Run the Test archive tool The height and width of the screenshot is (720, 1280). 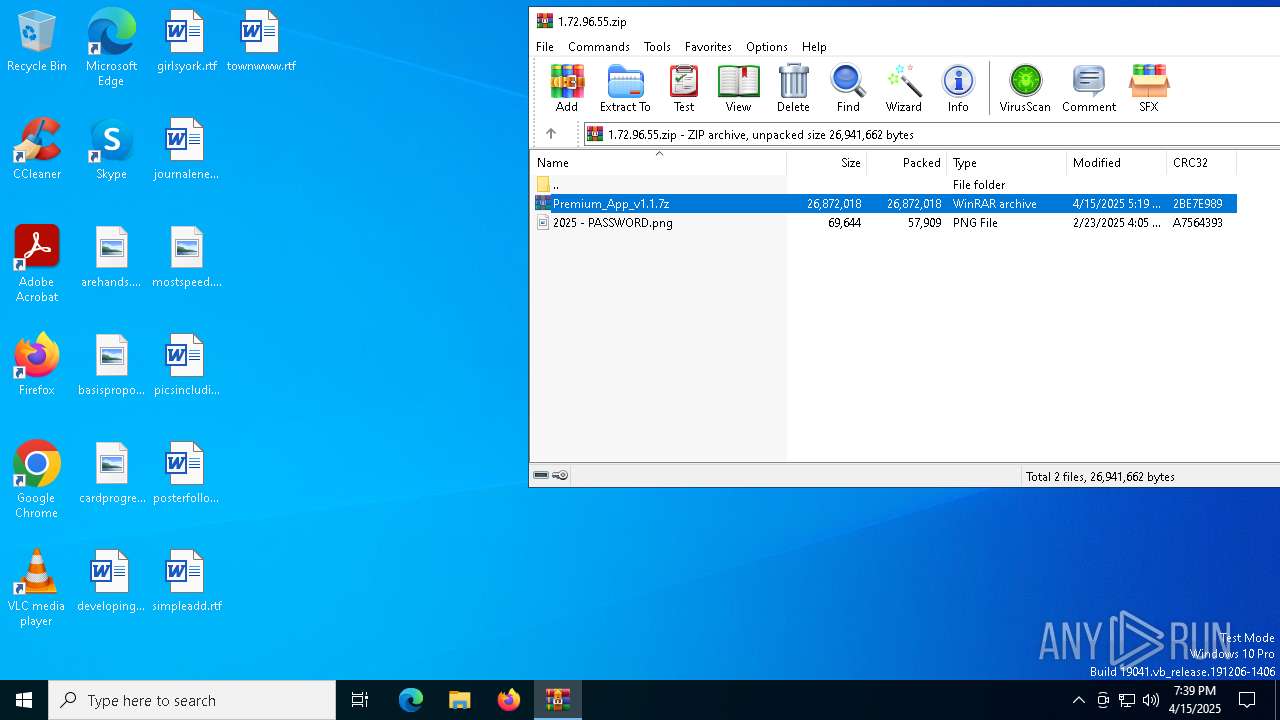pos(684,88)
